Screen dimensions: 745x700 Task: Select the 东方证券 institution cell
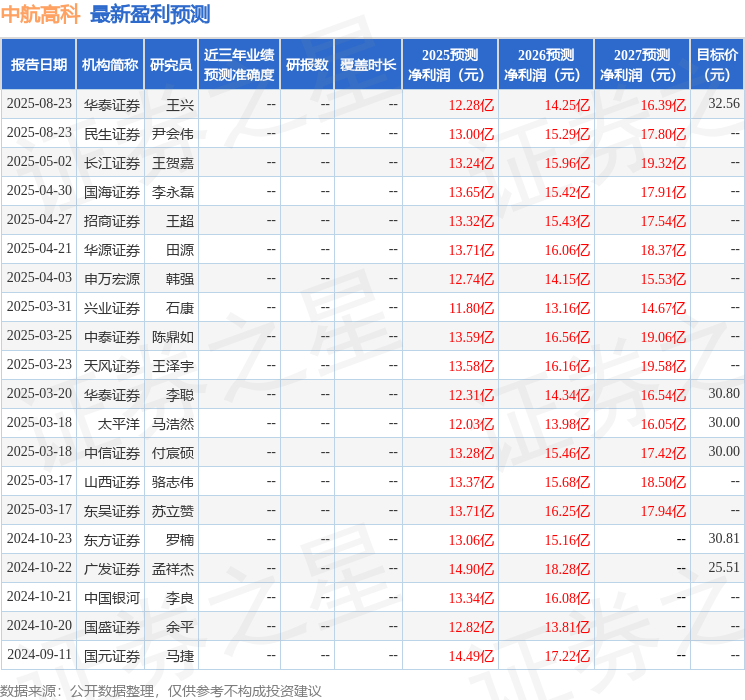coord(112,540)
